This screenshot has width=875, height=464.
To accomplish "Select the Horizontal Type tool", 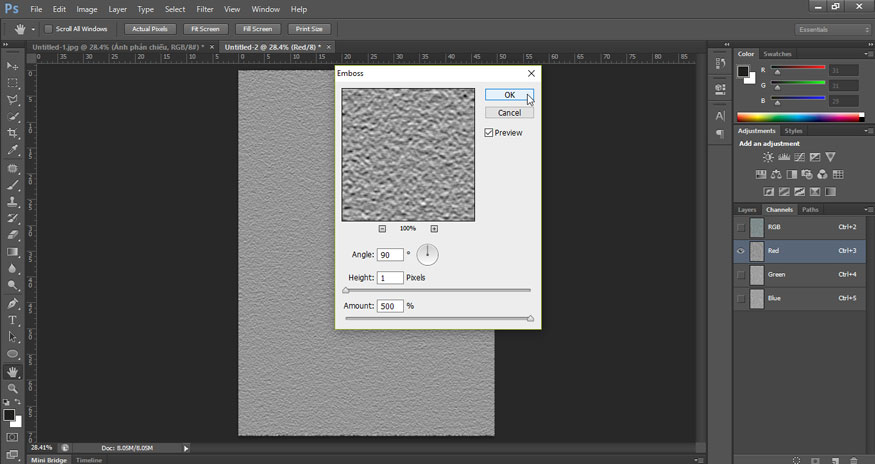I will coord(12,320).
